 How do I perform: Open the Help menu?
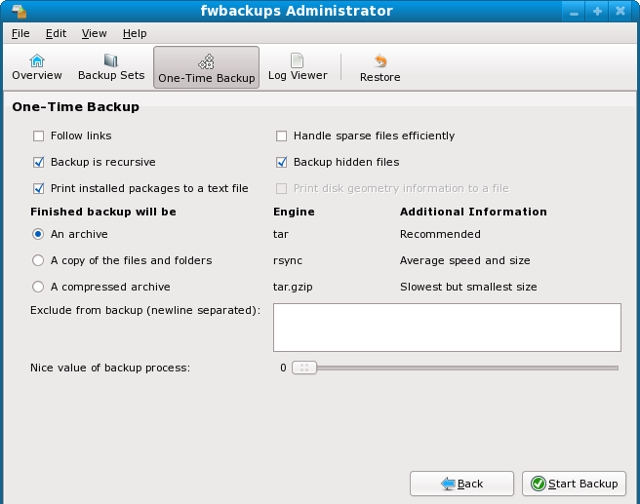click(135, 33)
